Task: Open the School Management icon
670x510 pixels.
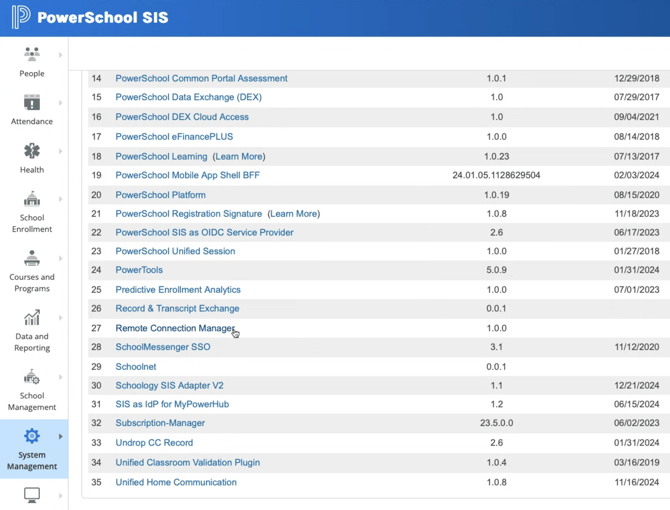Action: click(x=32, y=377)
